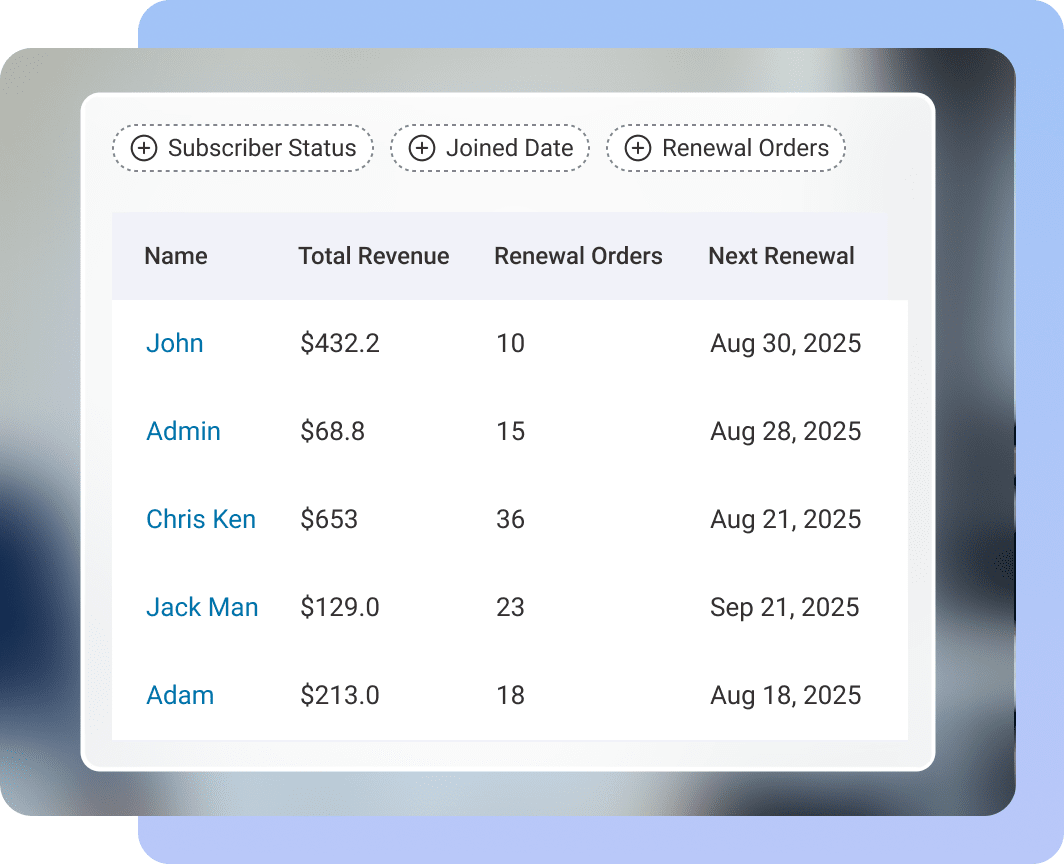Click Adam's next renewal date Aug 18
This screenshot has width=1064, height=864.
click(785, 695)
